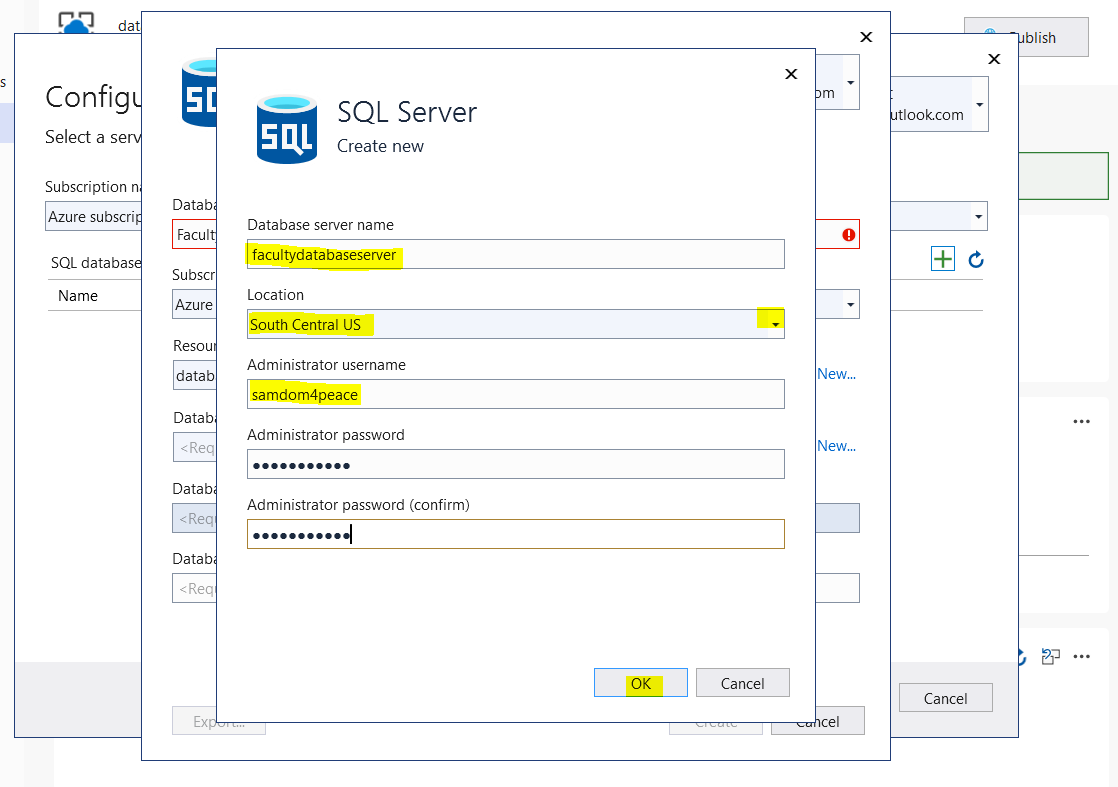Click the Administrator password field
Screen dimensions: 1118x787
click(x=516, y=464)
